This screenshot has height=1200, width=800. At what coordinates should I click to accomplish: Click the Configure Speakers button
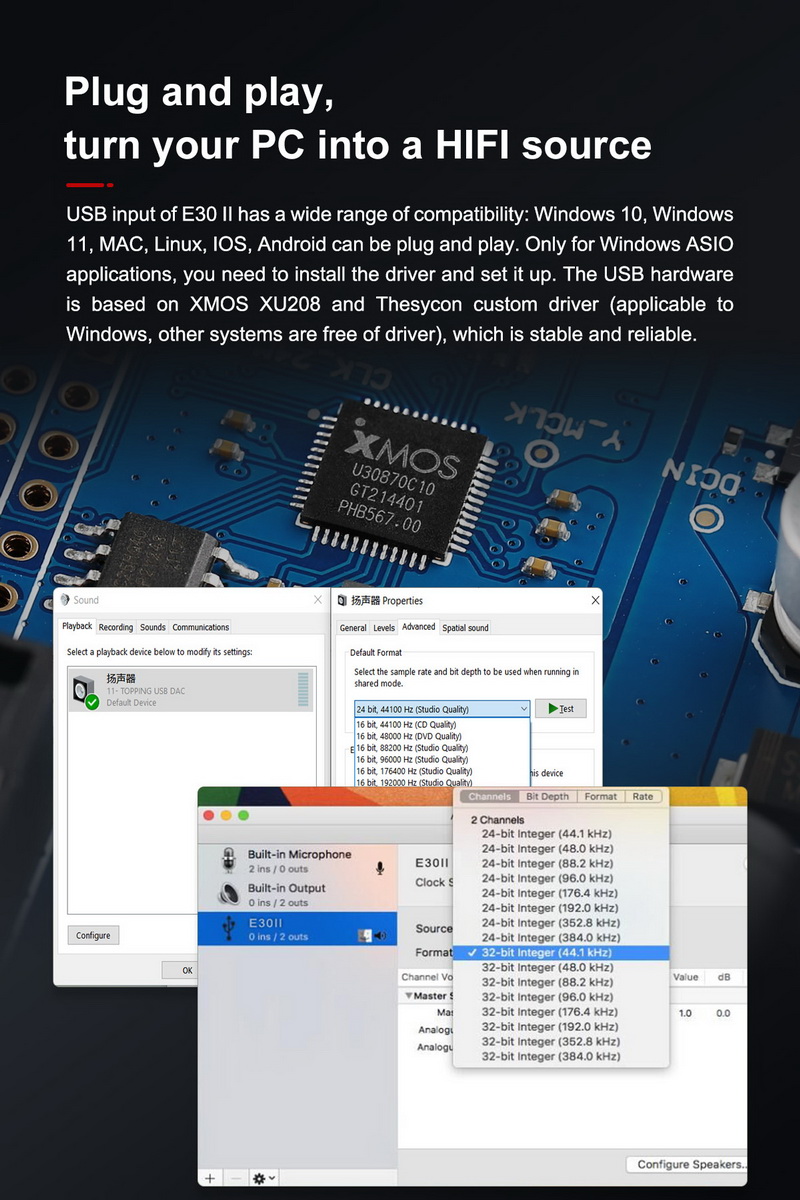pos(690,1164)
